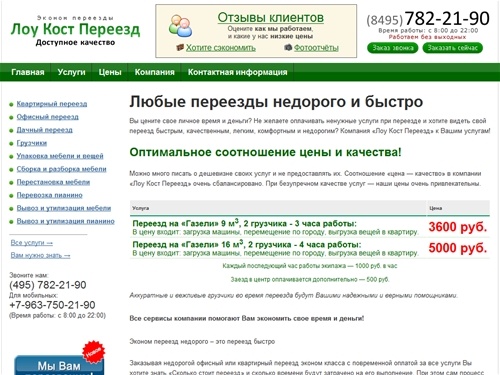Viewport: 500px width, 375px height.
Task: Click the Работаем без выходных text
Action: (427, 37)
